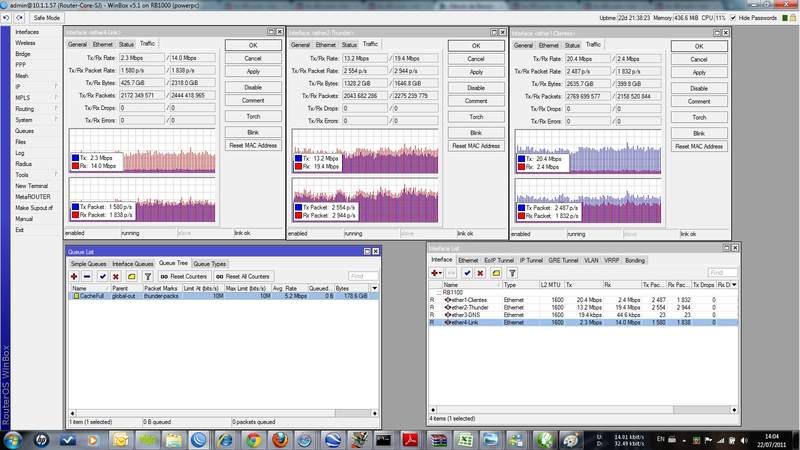Click the Windows Start orb
Screen dimensions: 800x450
pos(12,440)
